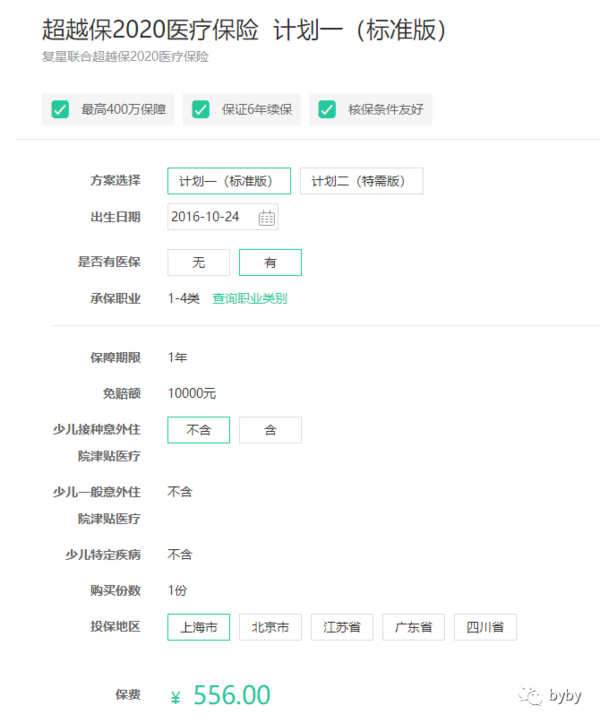Choose 上海市 as insured region
Screen dimensions: 600x723
coord(198,627)
